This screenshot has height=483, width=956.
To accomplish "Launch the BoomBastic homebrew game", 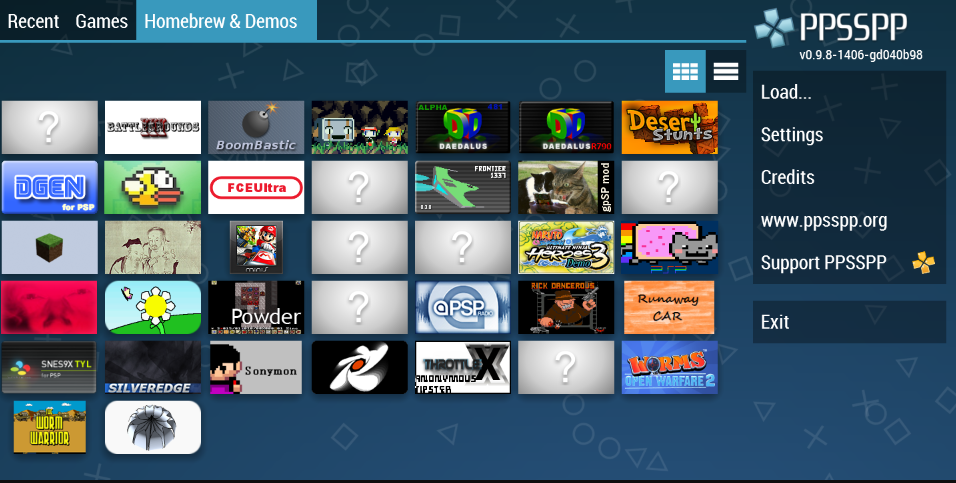I will (256, 127).
